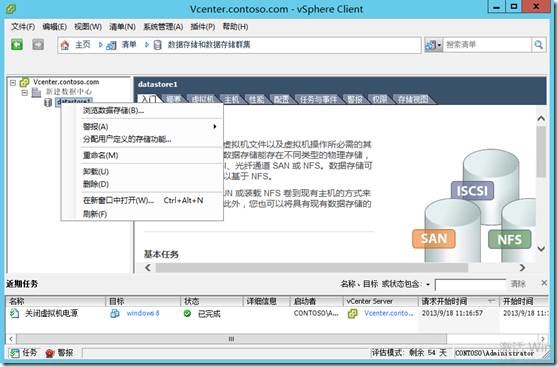Collapse the Vcenter.contoso.com tree node

(x=13, y=83)
